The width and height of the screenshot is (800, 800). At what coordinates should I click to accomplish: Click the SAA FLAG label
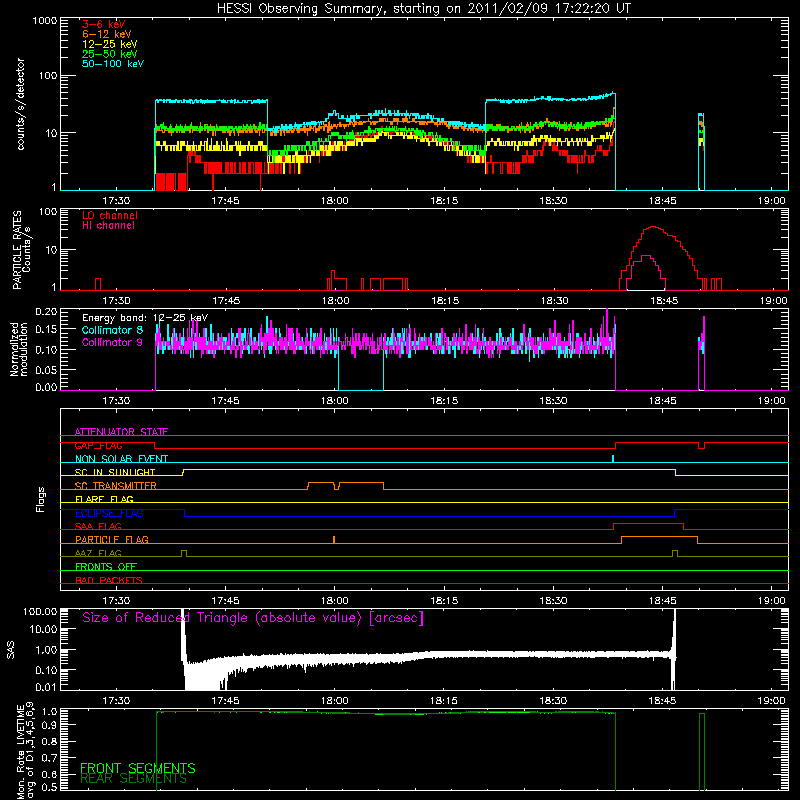click(x=98, y=526)
